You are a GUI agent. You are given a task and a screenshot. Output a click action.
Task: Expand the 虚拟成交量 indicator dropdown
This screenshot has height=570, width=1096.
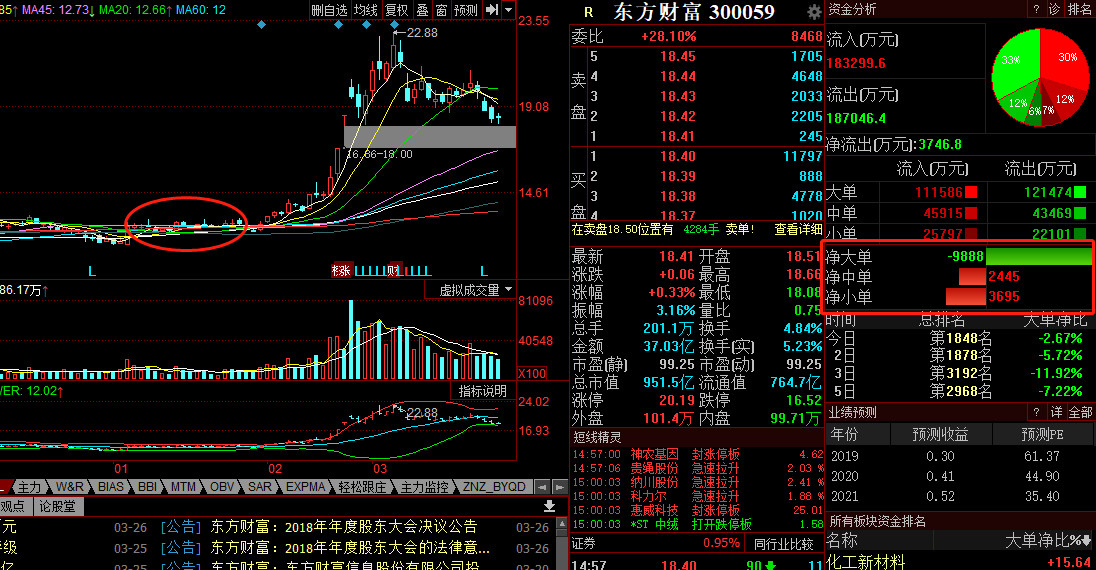point(508,290)
